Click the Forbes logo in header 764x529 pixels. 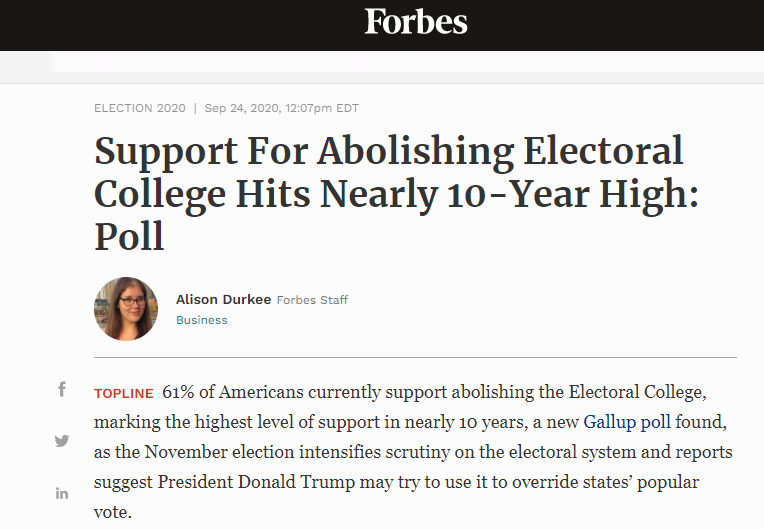tap(416, 21)
